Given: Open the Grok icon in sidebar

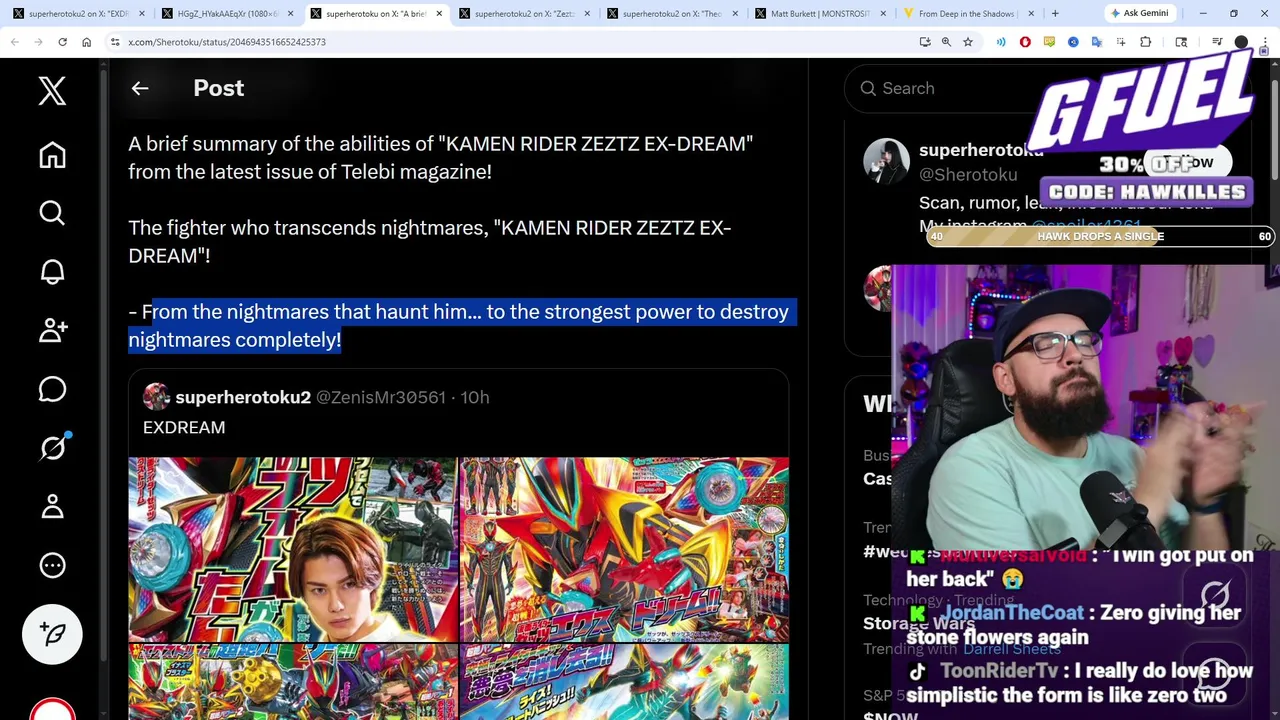Looking at the screenshot, I should tap(52, 448).
